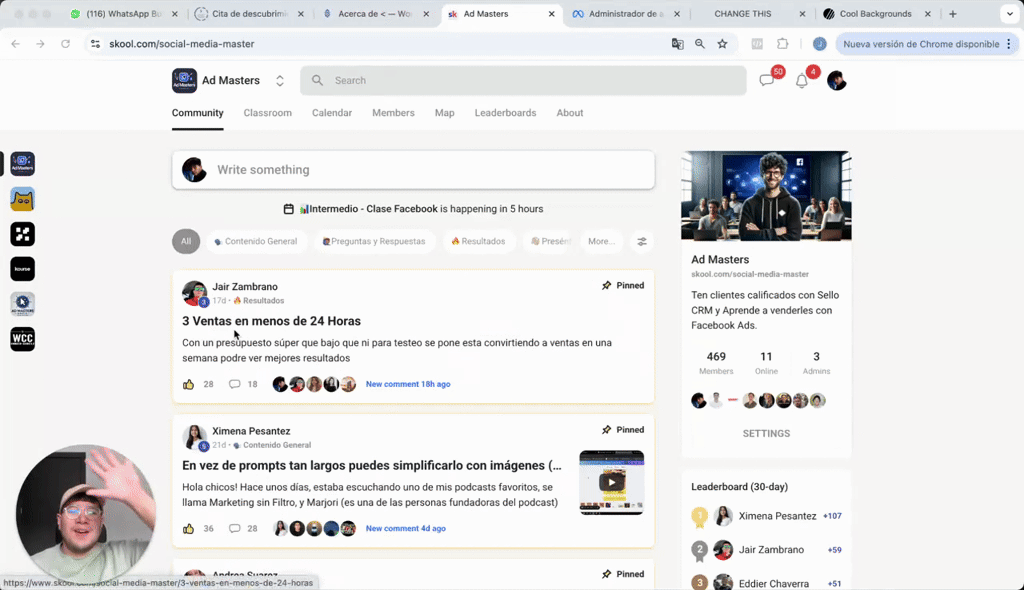Open site information icon in address bar
1024x590 pixels.
[95, 44]
